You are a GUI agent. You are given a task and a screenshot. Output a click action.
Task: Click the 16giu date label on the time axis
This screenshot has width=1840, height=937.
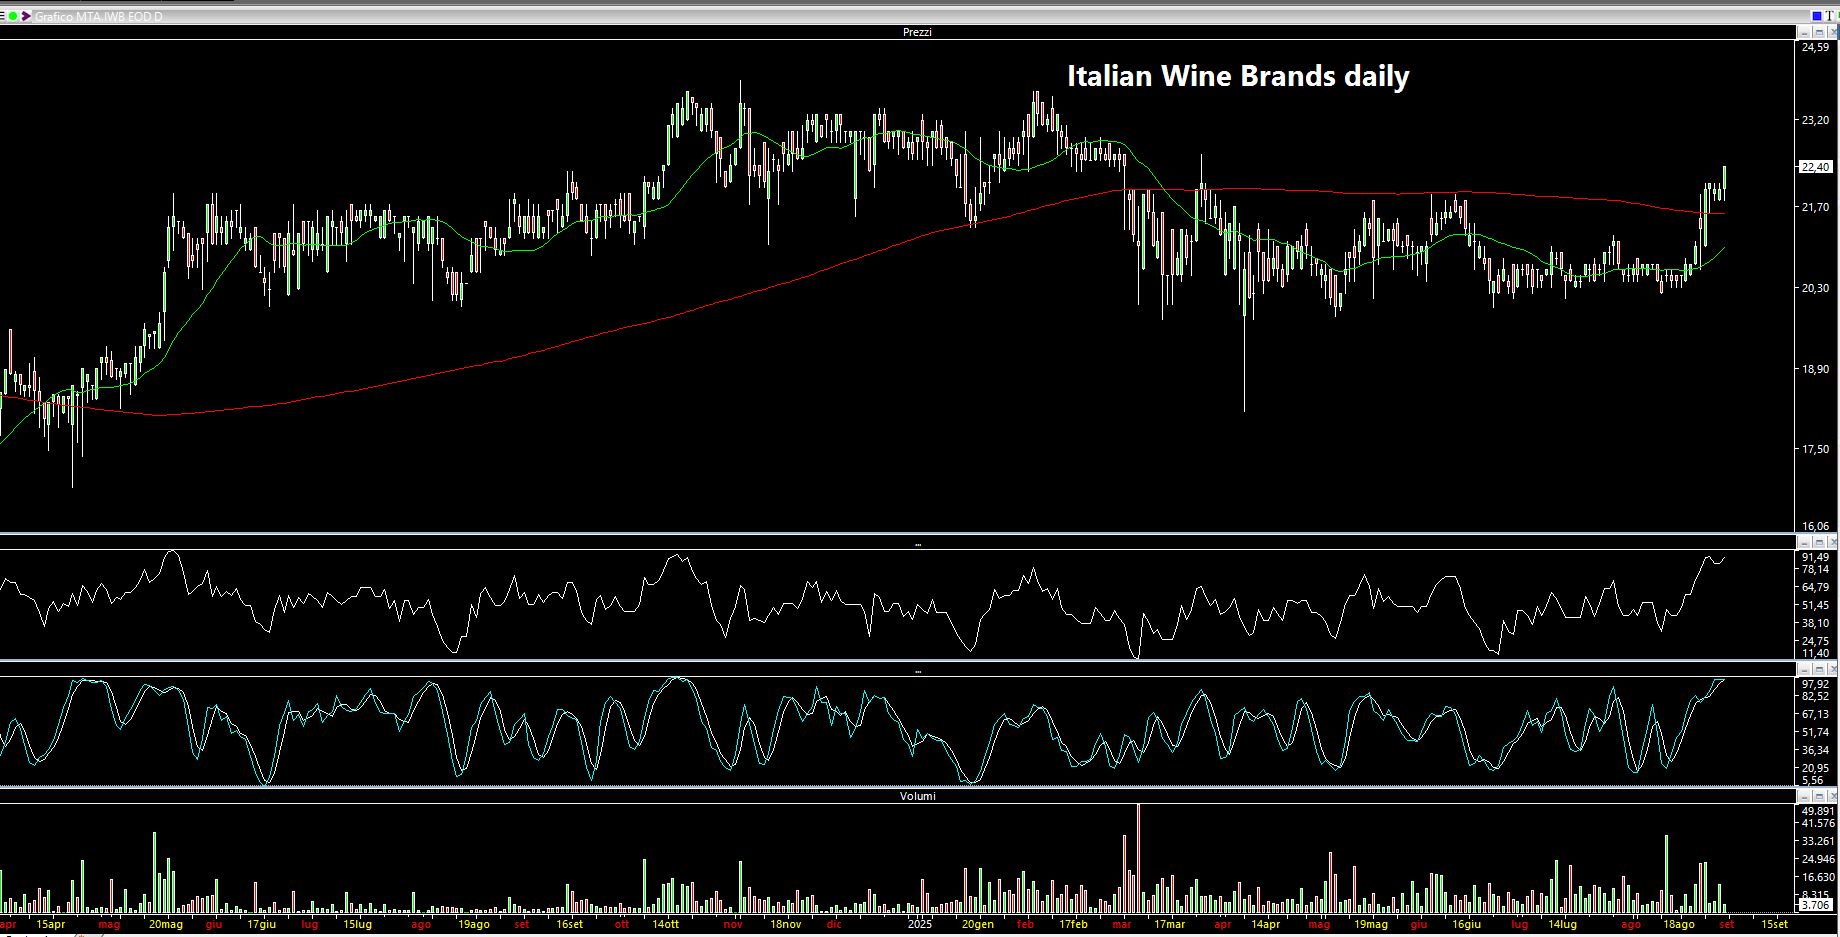click(1467, 924)
